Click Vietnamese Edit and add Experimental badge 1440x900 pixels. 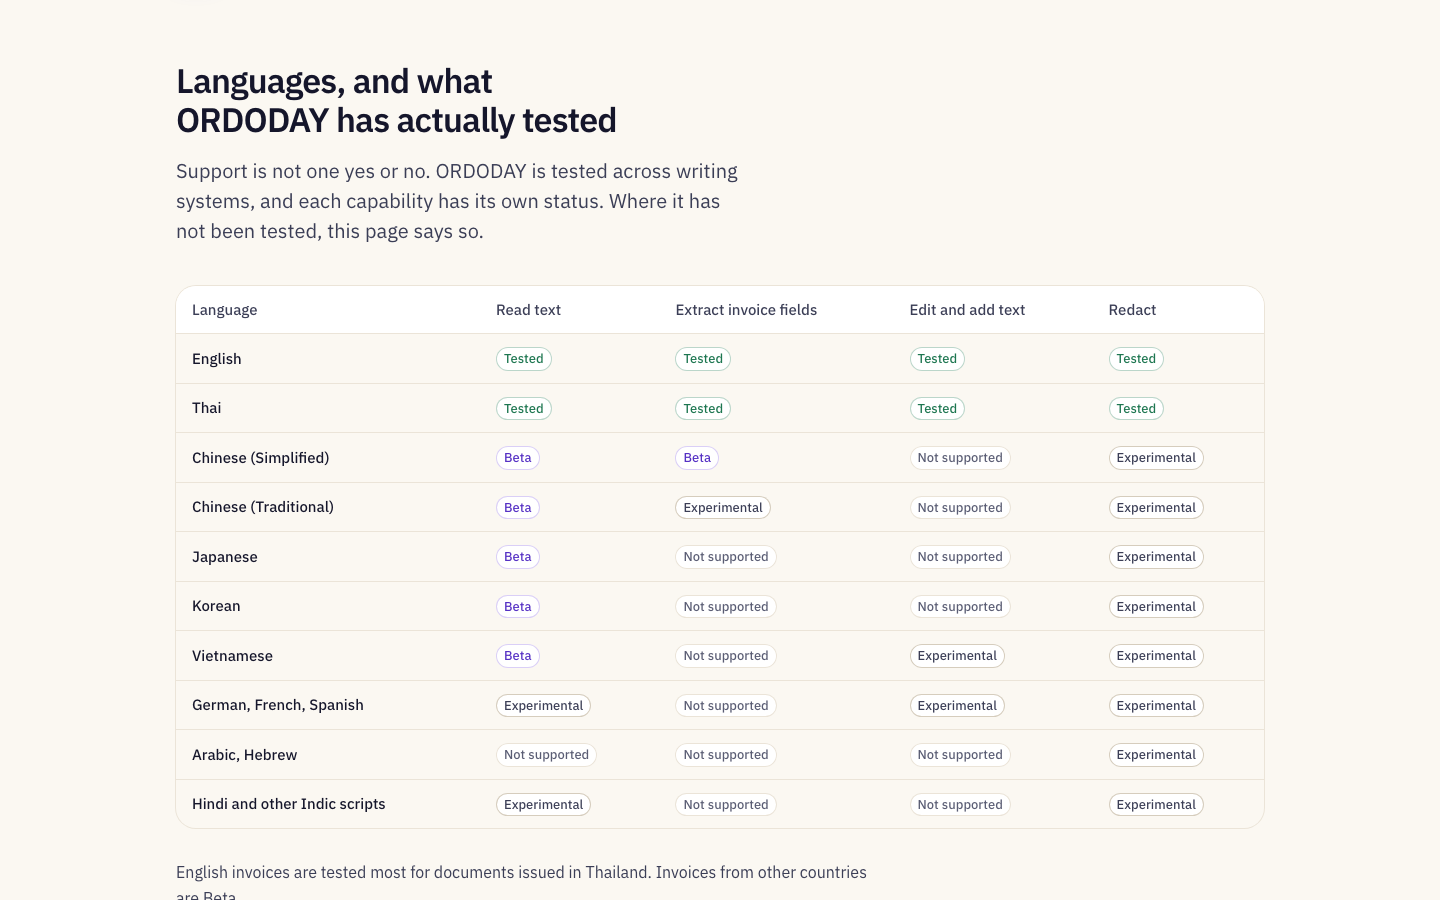click(x=957, y=656)
